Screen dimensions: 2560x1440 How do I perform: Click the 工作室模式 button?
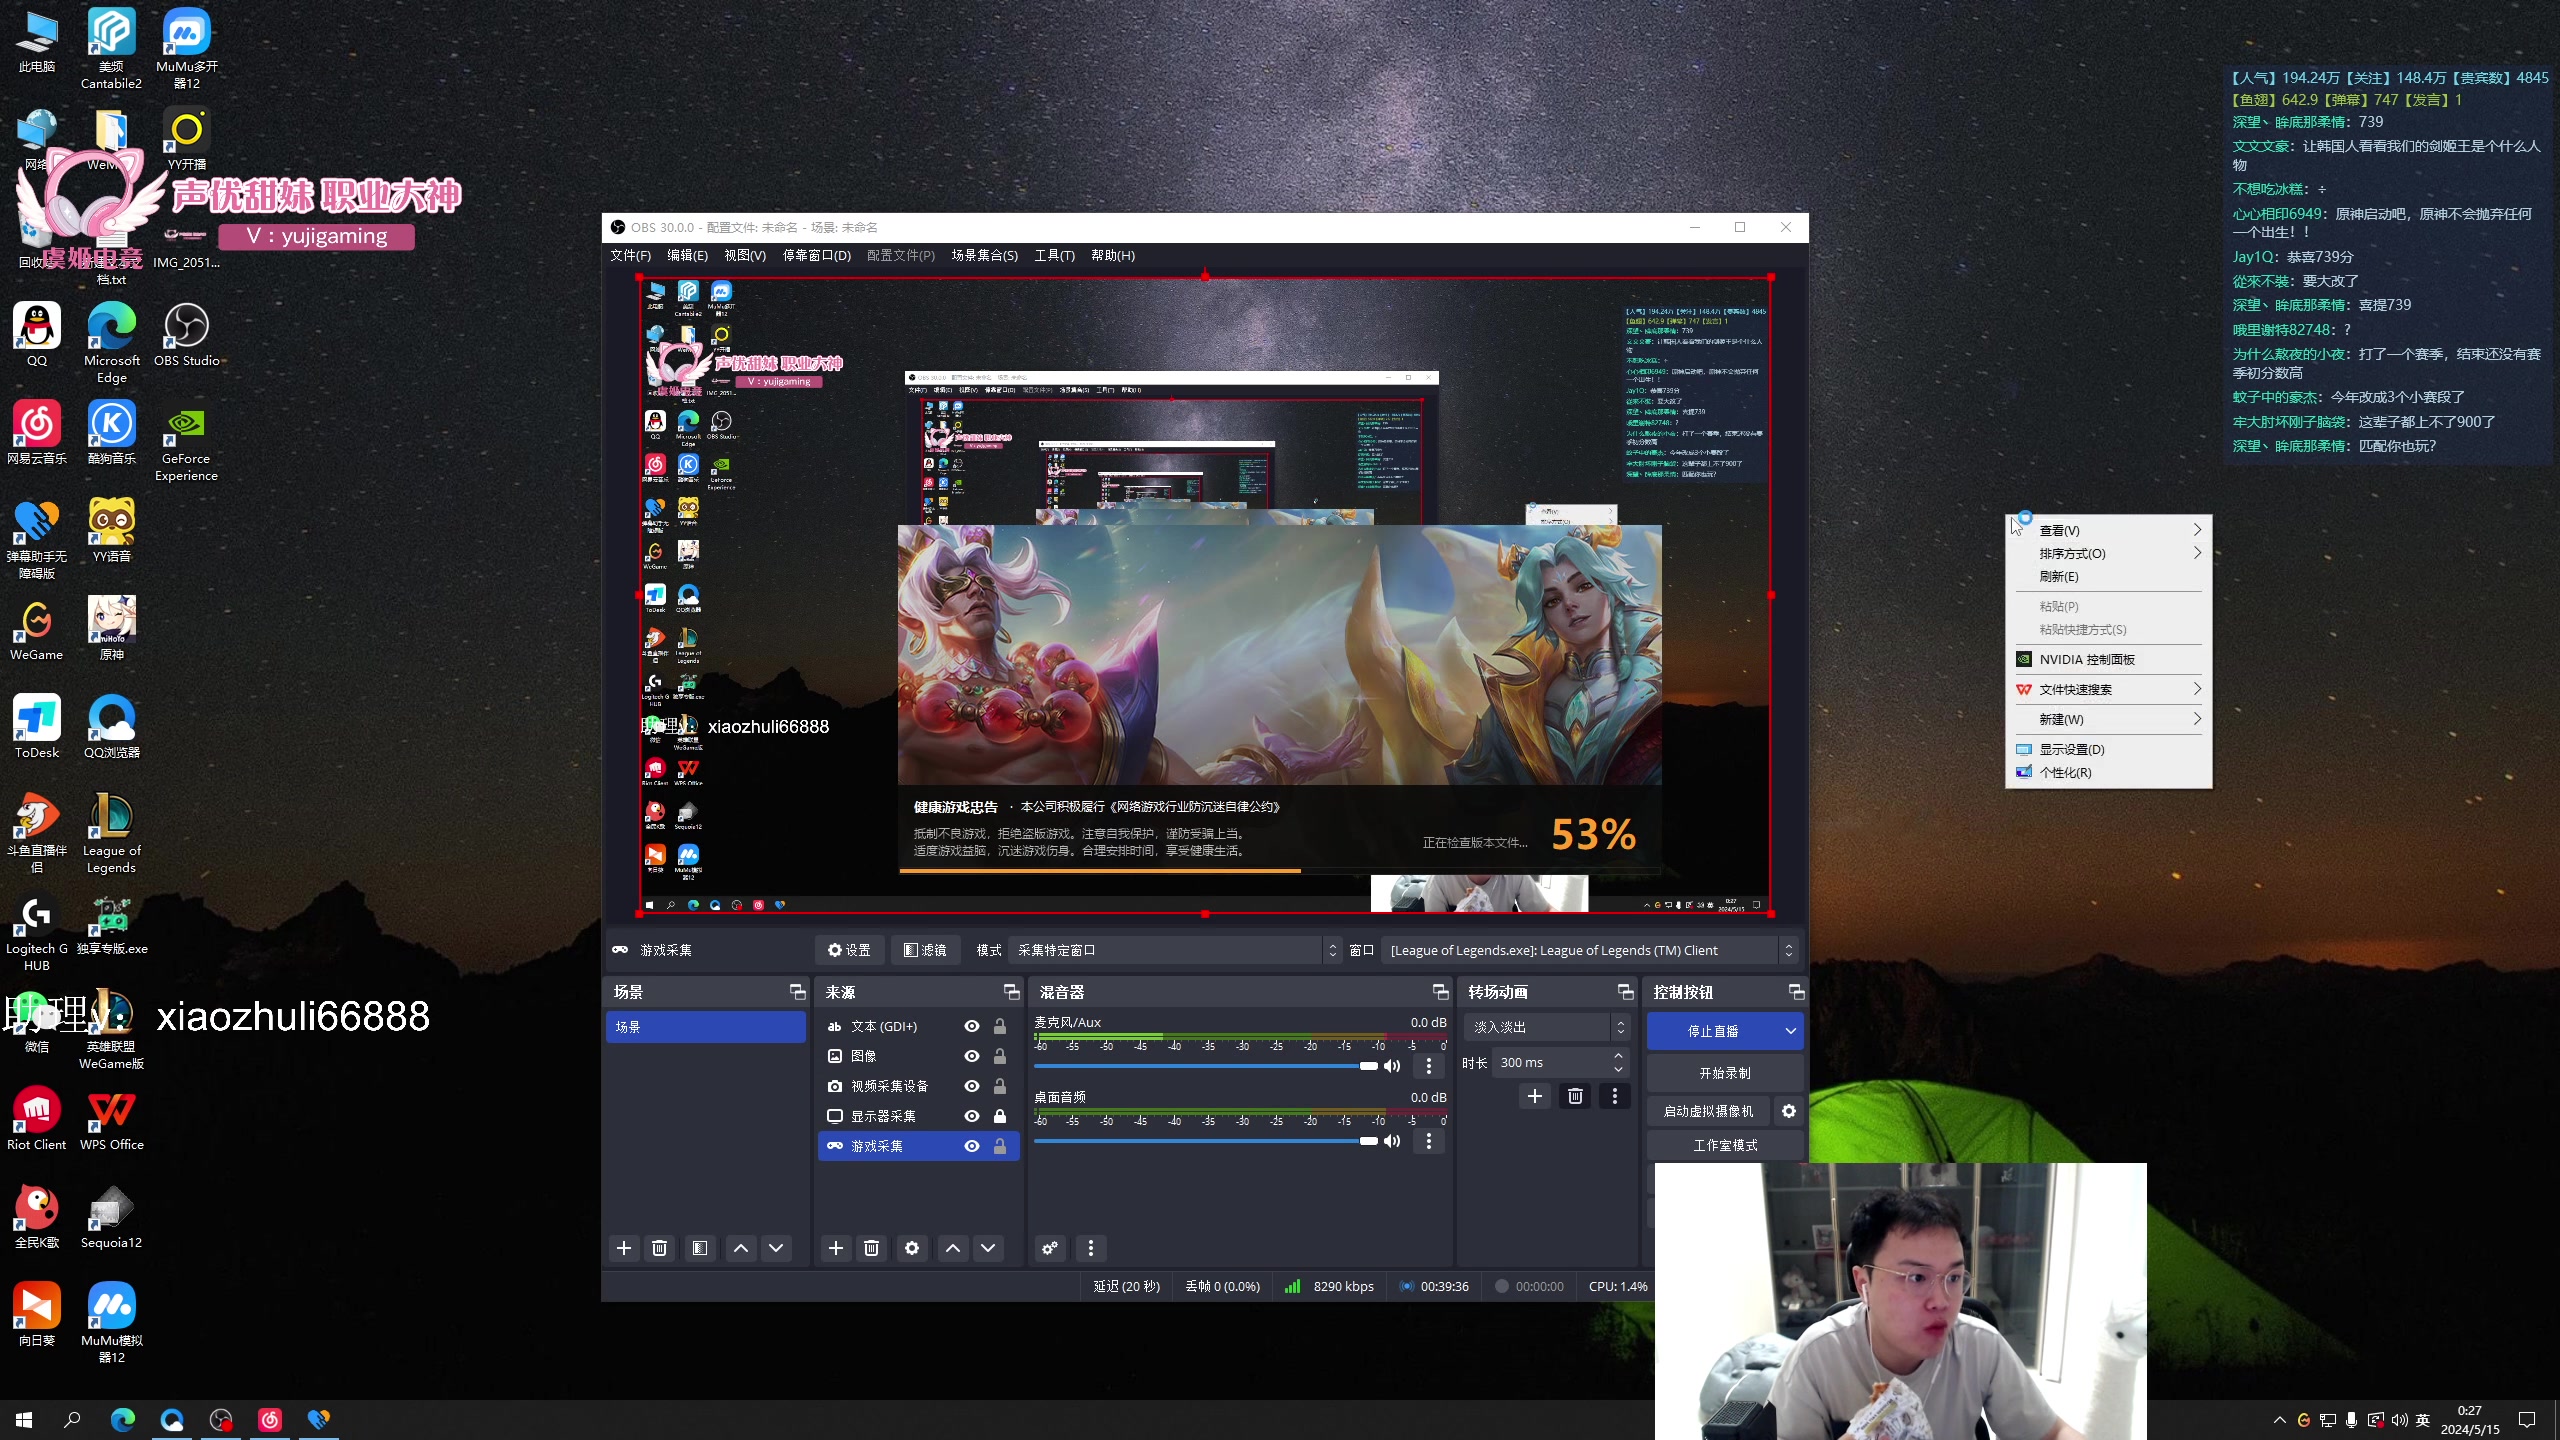pyautogui.click(x=1725, y=1145)
